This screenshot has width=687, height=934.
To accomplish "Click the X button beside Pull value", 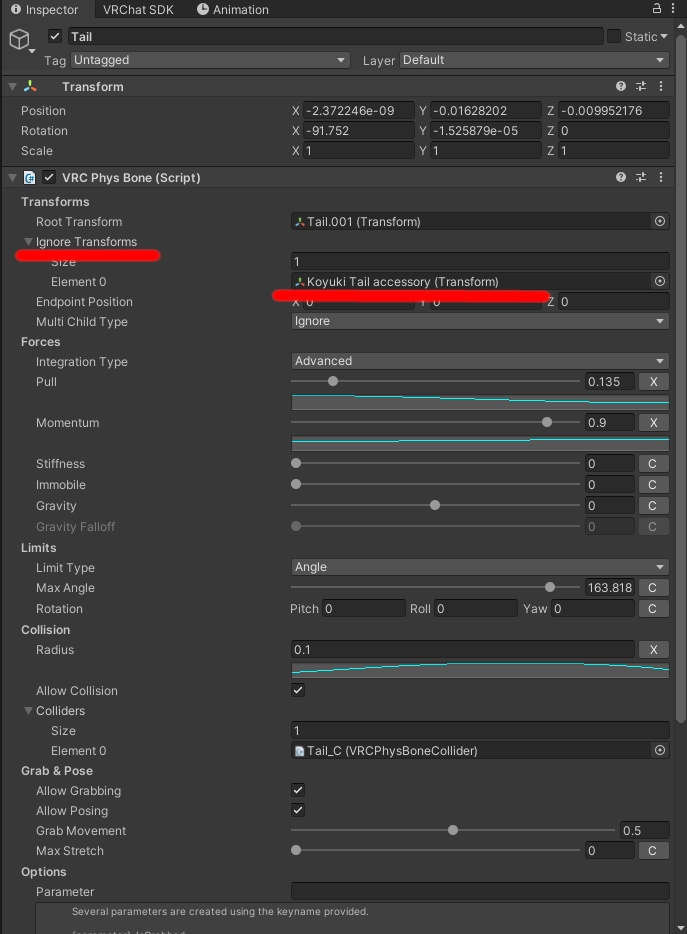I will click(x=653, y=382).
